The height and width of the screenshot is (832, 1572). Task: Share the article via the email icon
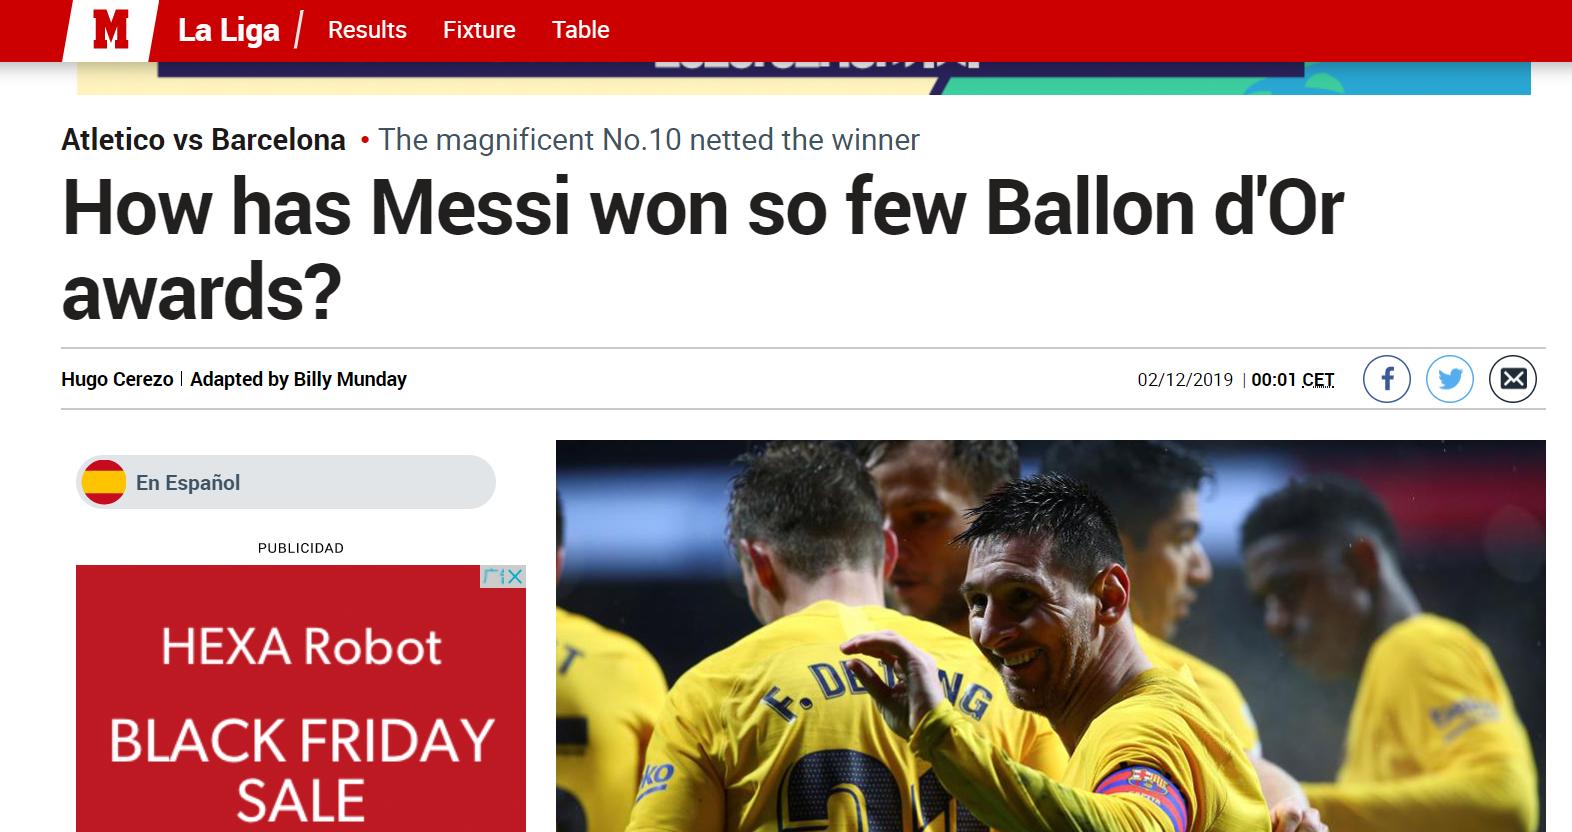coord(1513,379)
